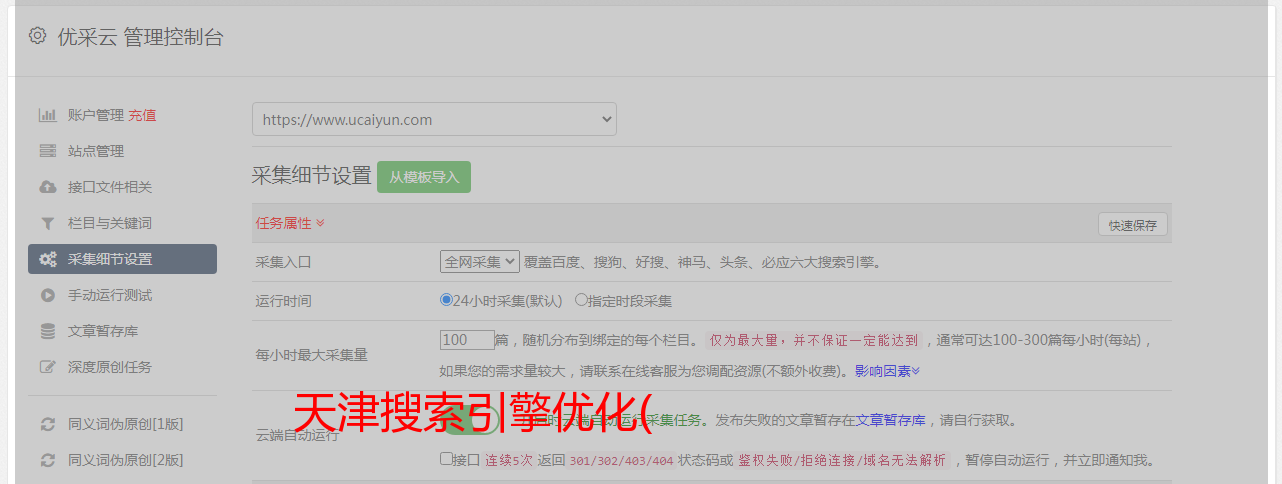
Task: Expand the 影响因素 link
Action: click(x=887, y=370)
